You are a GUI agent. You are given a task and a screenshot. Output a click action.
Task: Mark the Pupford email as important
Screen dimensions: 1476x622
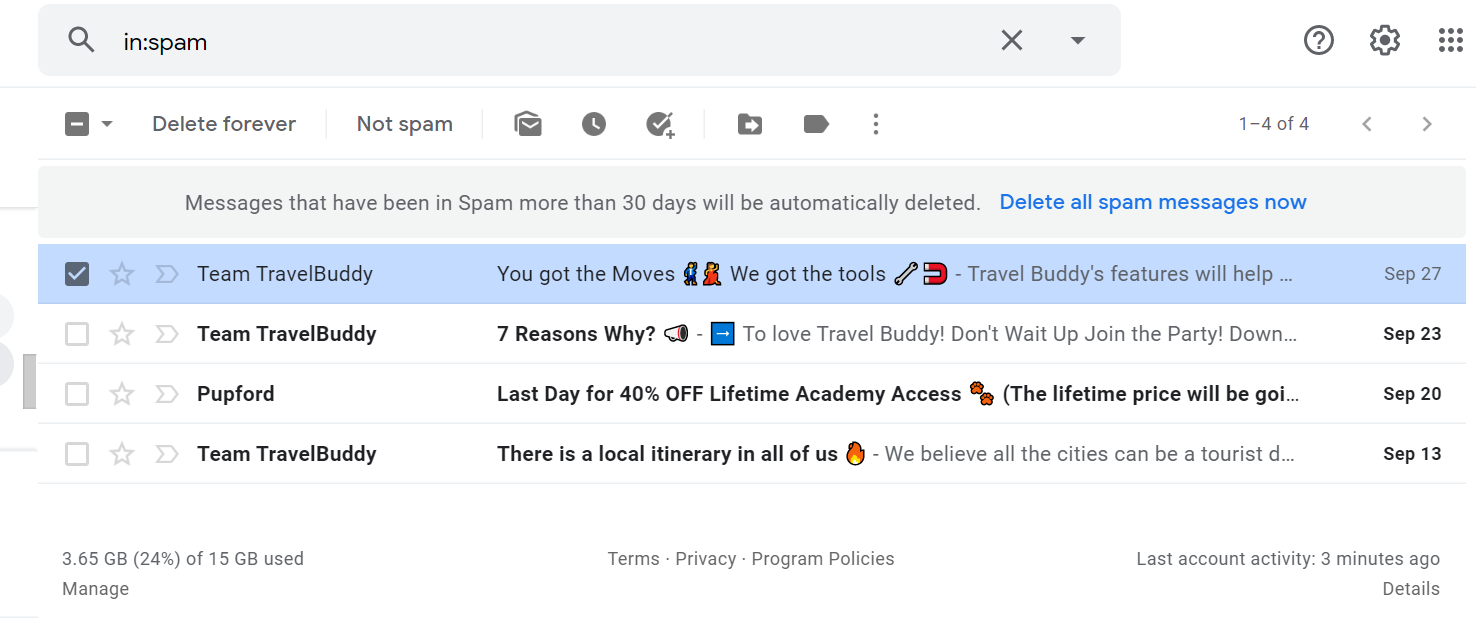click(x=166, y=393)
